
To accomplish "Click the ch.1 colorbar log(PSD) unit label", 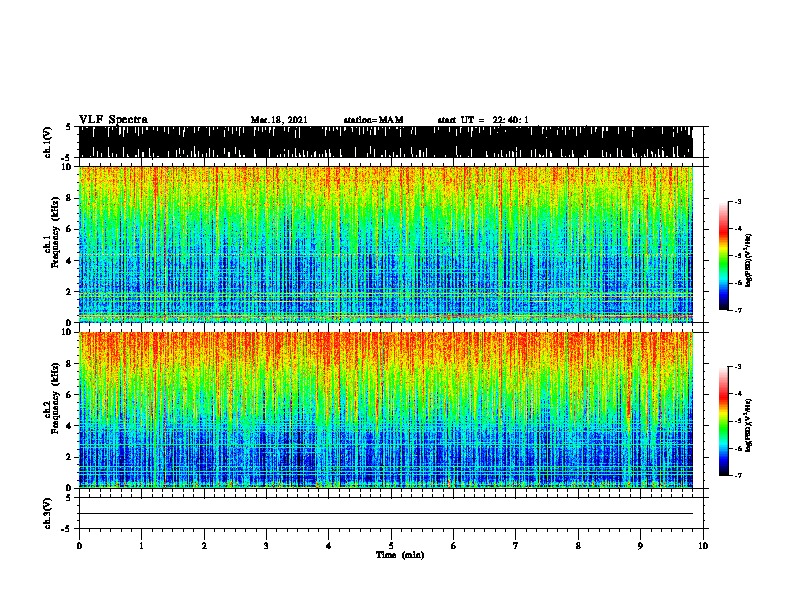I will [748, 260].
